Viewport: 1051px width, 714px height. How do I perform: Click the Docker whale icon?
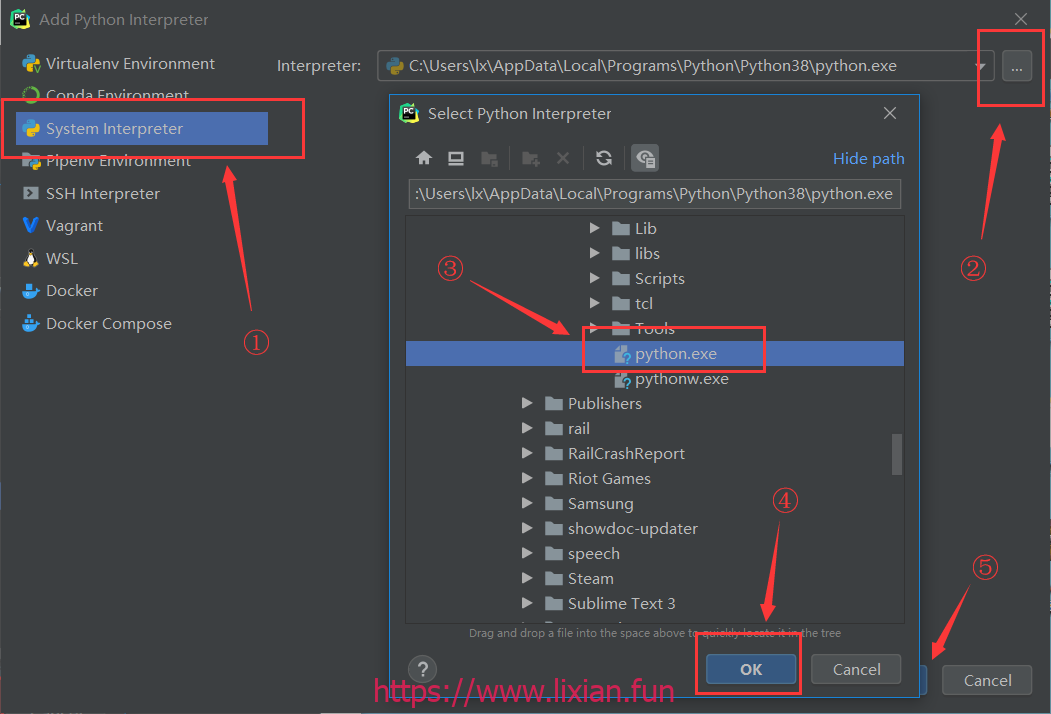tap(31, 291)
